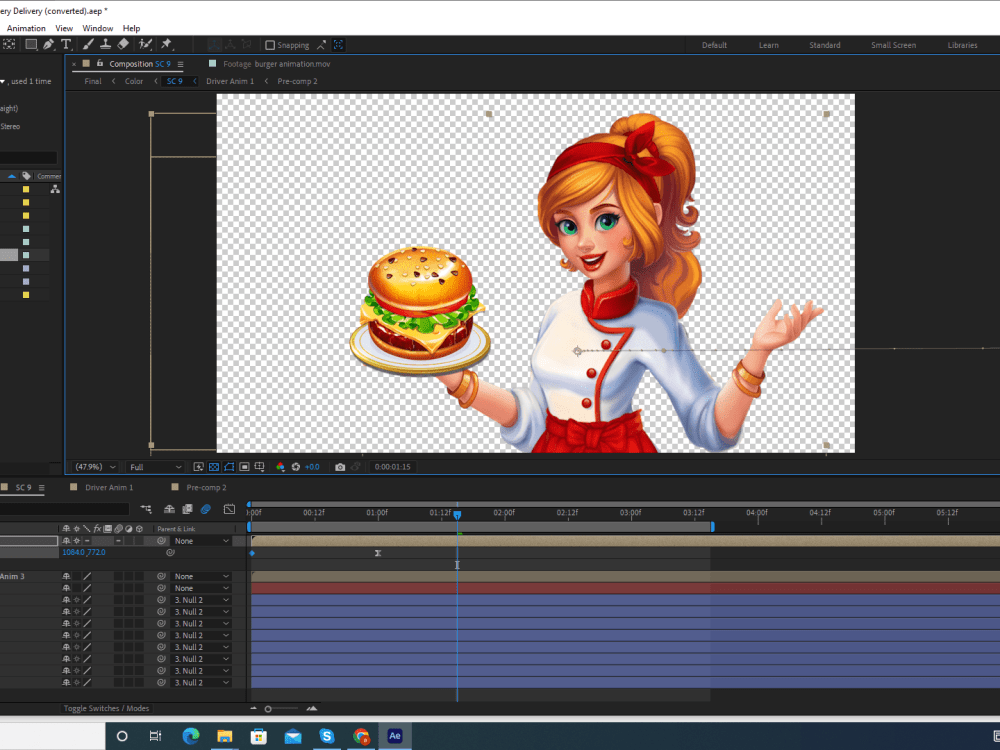Switch to Driver Anim 1 timeline tab
Screen dimensions: 1000x750
pos(109,487)
